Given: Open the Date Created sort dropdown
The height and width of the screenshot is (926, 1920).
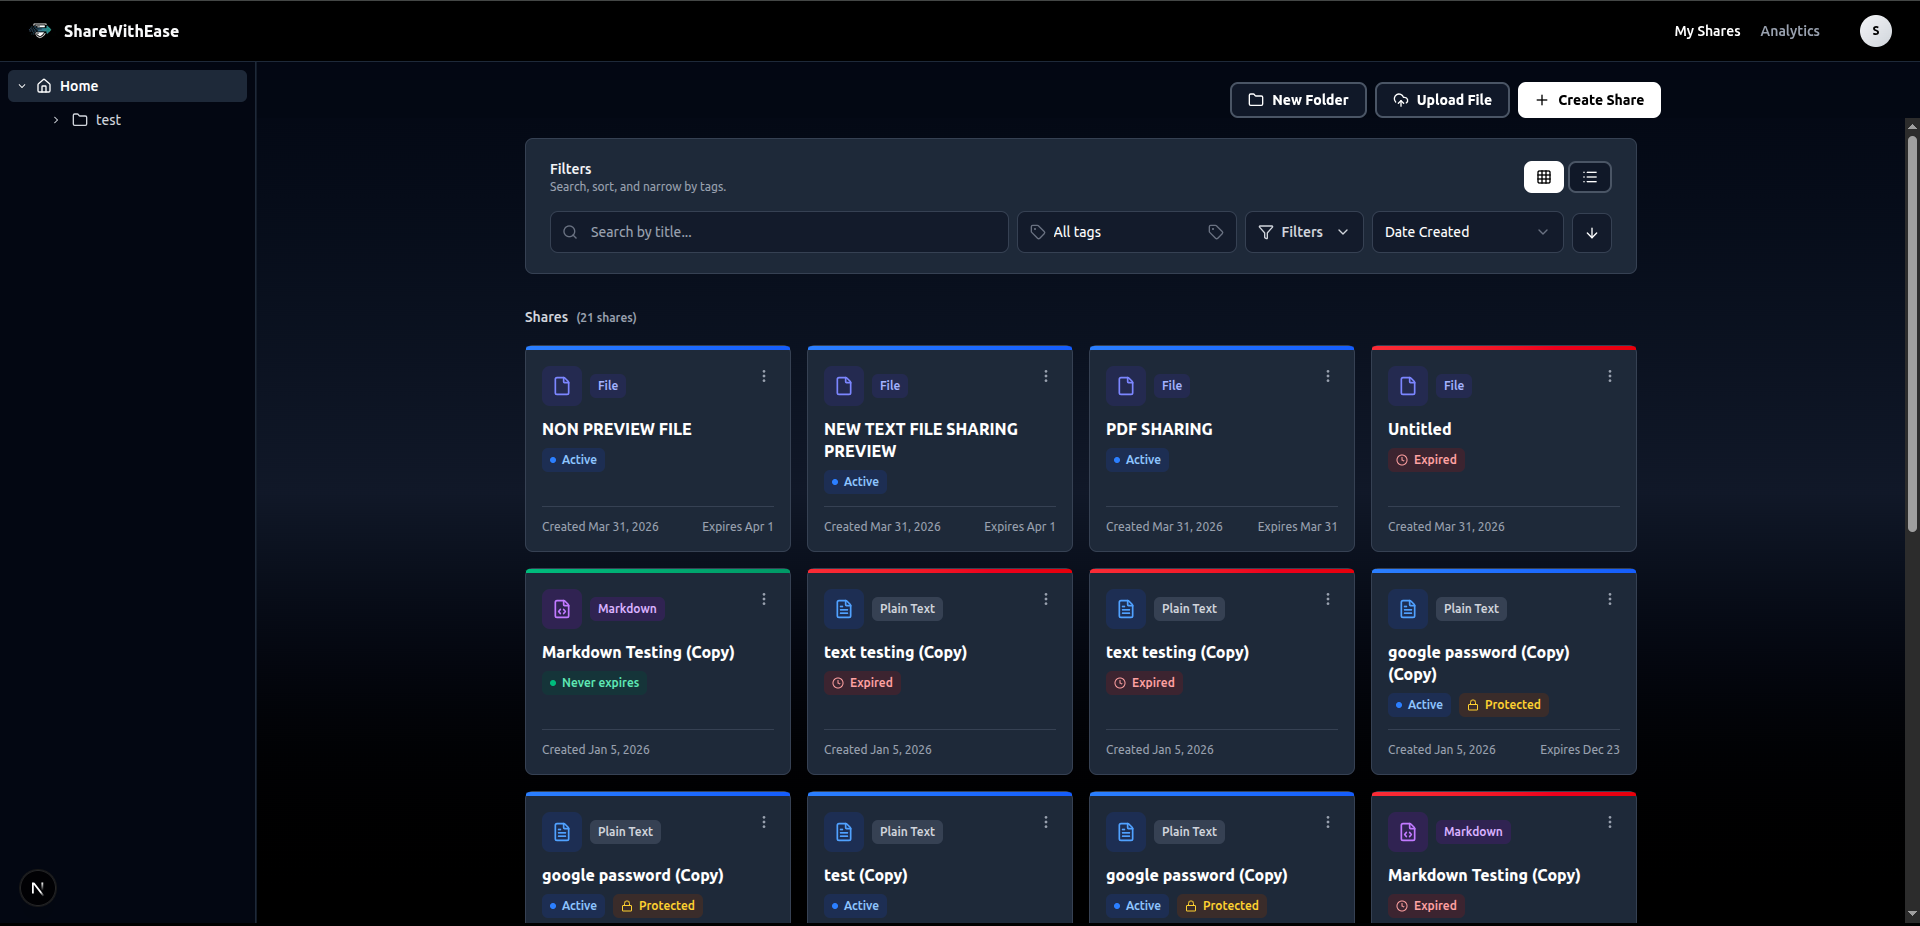Looking at the screenshot, I should [1467, 232].
